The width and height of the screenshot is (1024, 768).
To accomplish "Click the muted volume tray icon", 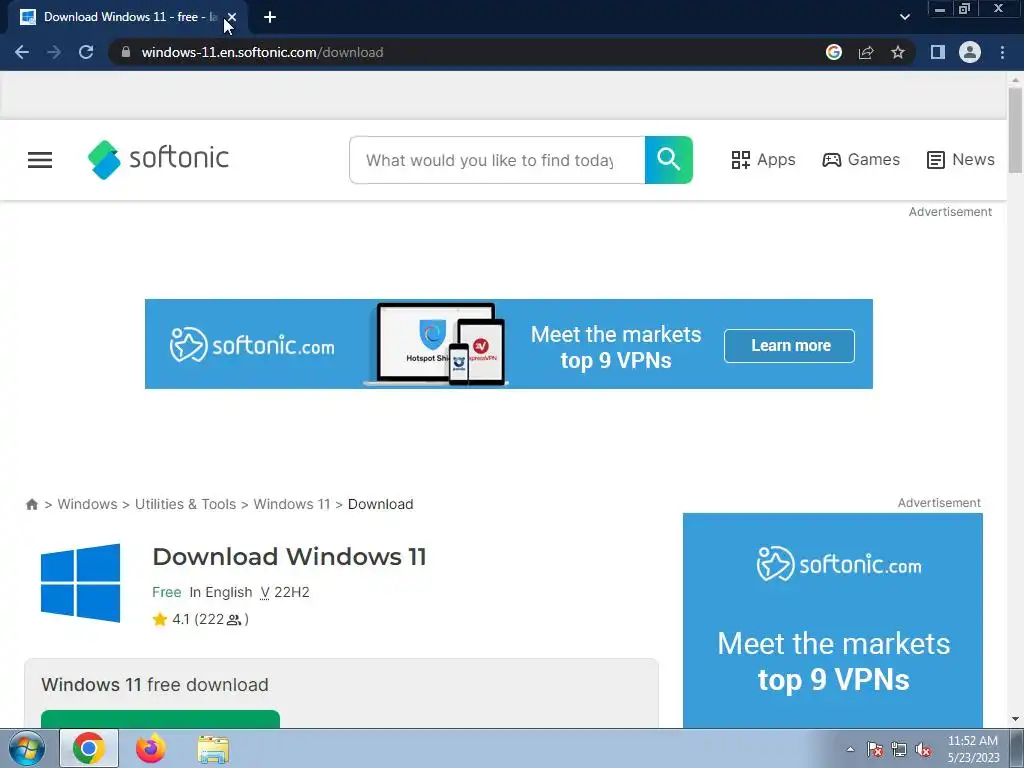I will click(923, 750).
